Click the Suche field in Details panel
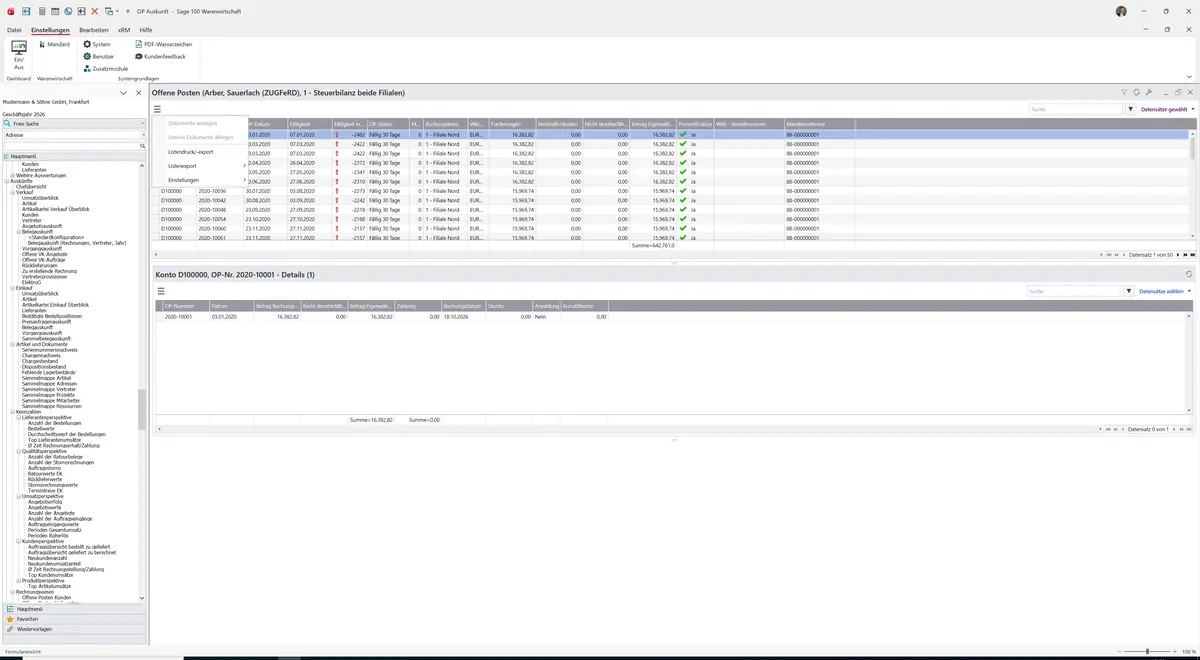This screenshot has width=1200, height=660. (x=1074, y=291)
